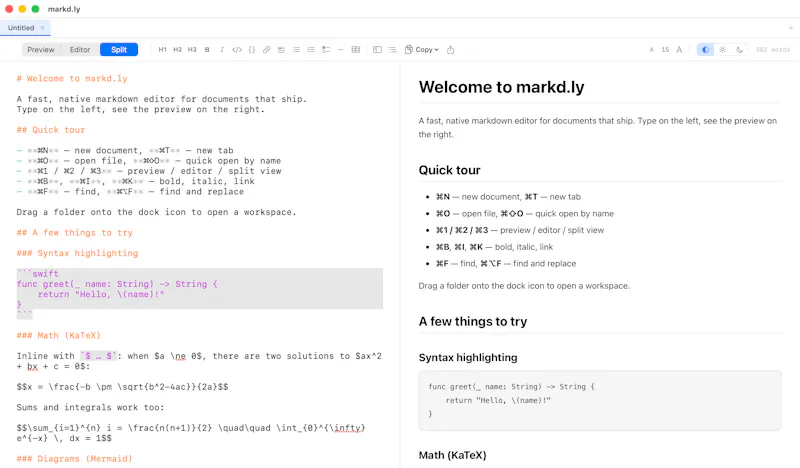This screenshot has width=800, height=468.
Task: Click the 'Math (KaTeX)' preview heading
Action: pyautogui.click(x=453, y=455)
